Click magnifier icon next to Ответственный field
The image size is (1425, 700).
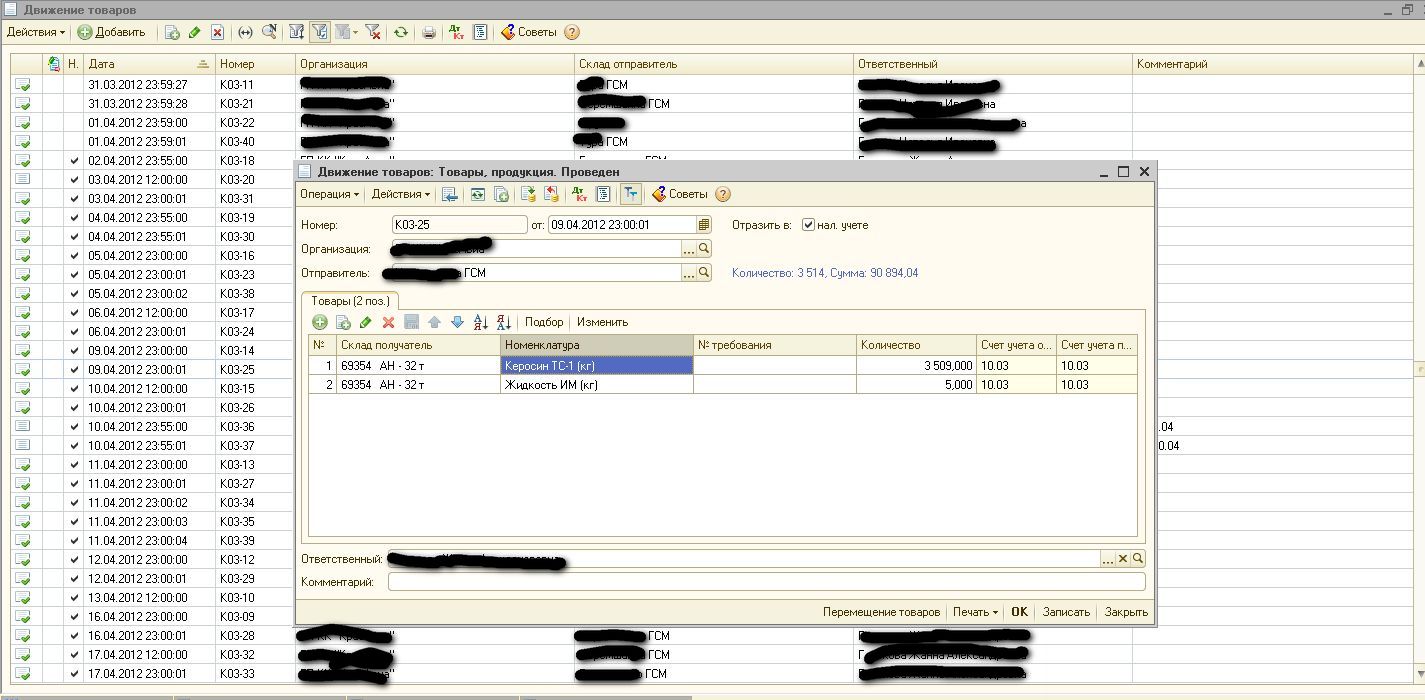pos(1138,559)
